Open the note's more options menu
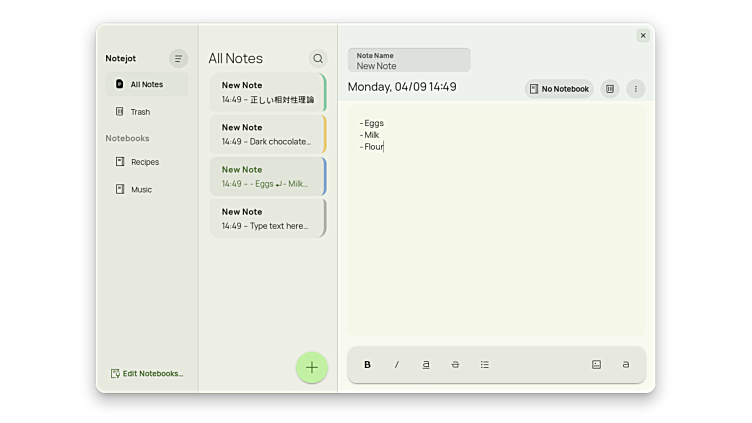This screenshot has width=752, height=423. pyautogui.click(x=636, y=89)
